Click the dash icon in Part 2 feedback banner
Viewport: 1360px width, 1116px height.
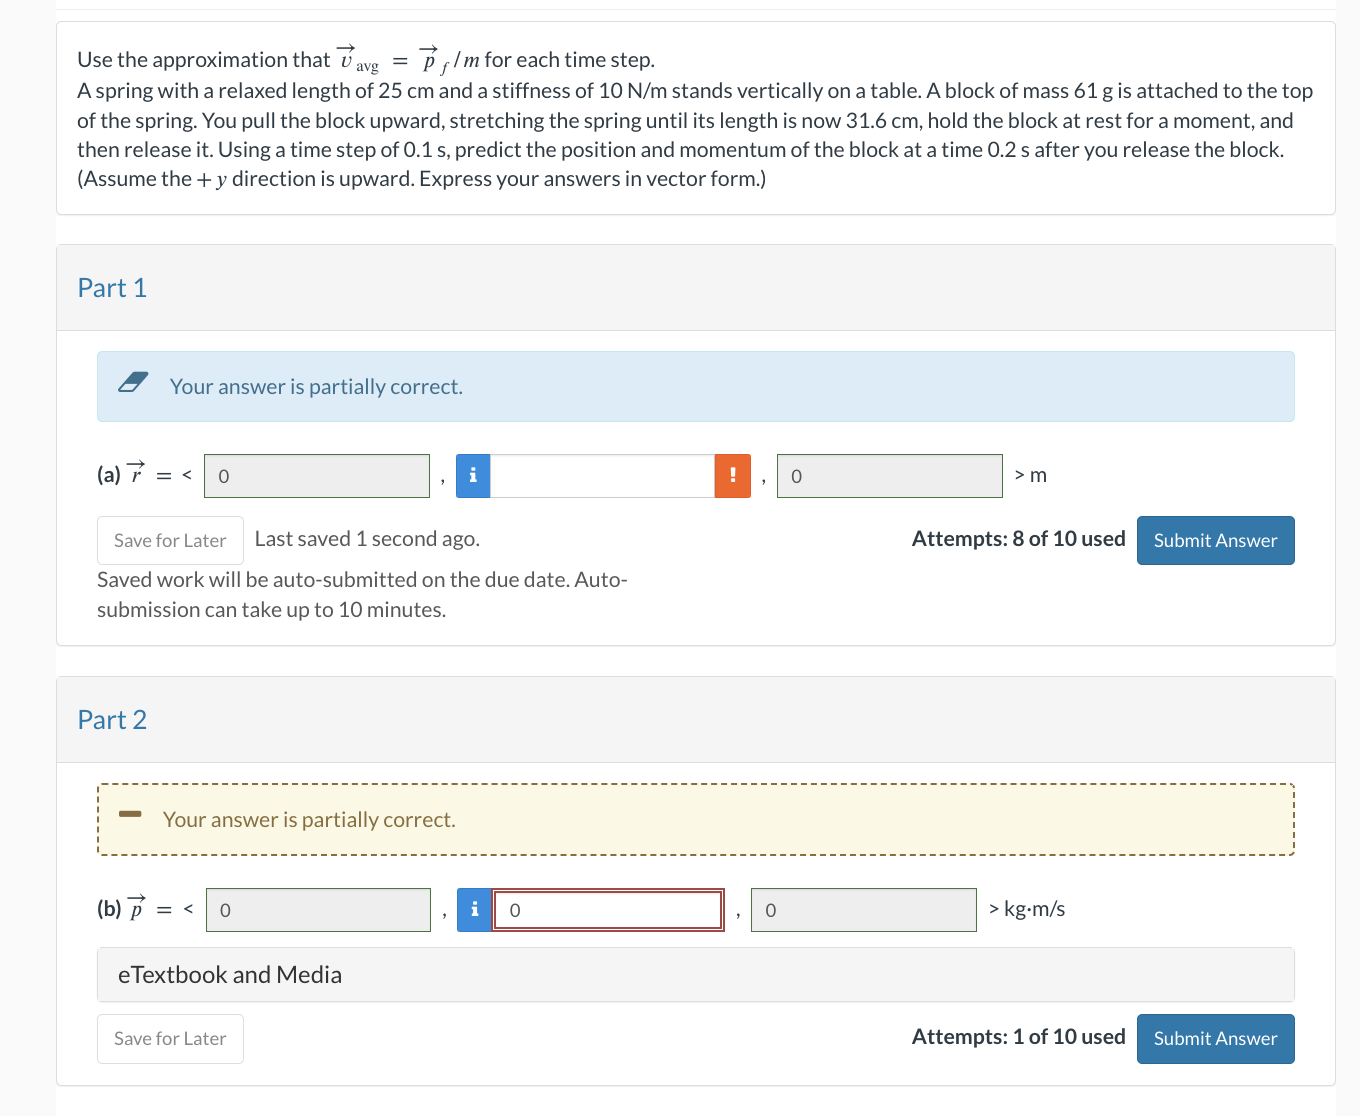(129, 815)
